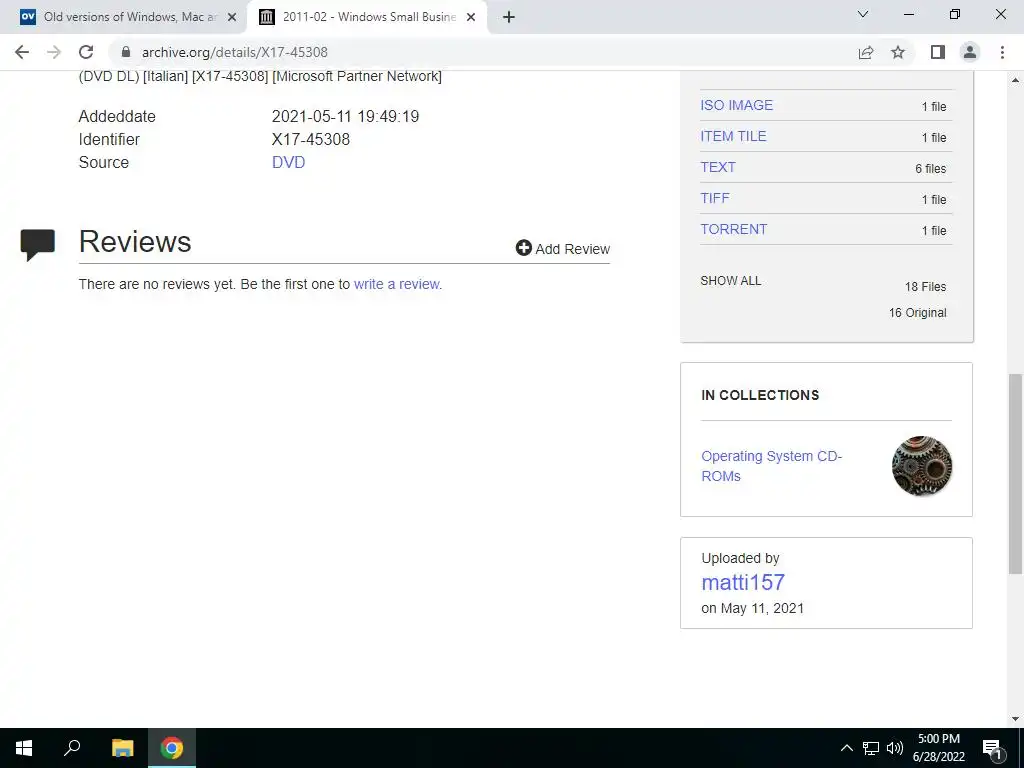Open ISO IMAGE download option
This screenshot has height=768, width=1024.
(x=737, y=105)
